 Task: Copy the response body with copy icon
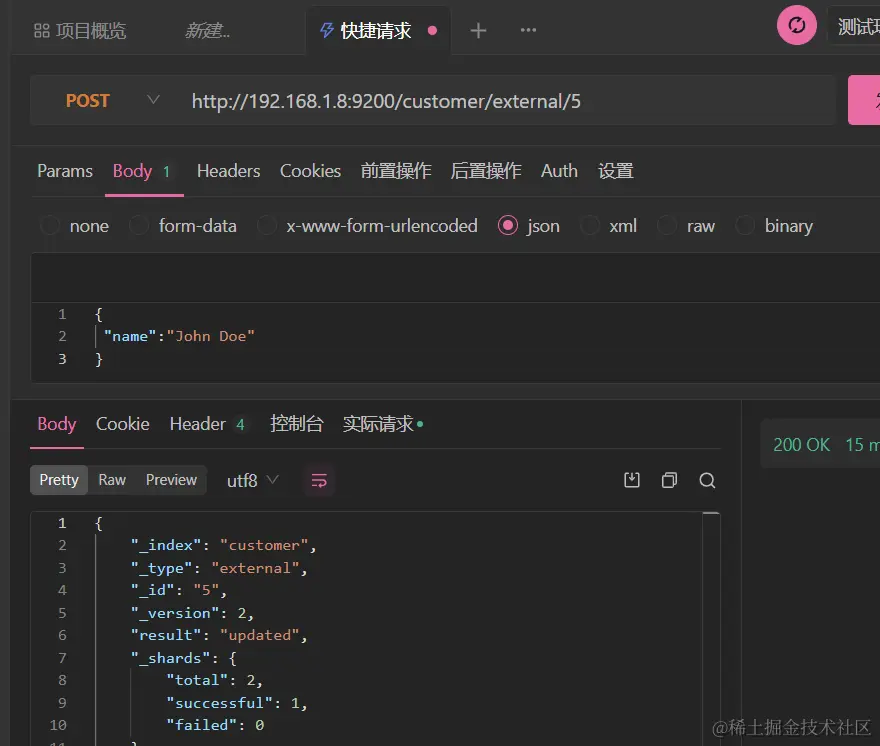point(669,480)
